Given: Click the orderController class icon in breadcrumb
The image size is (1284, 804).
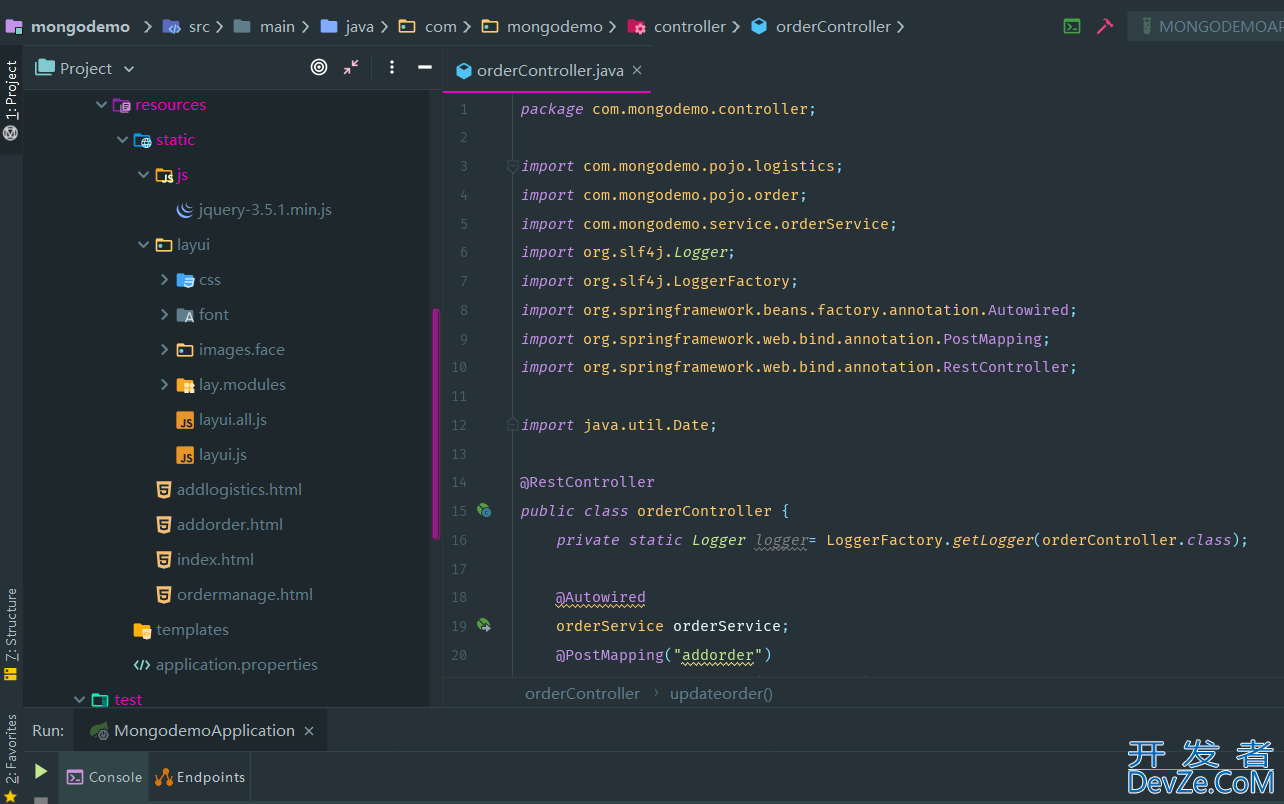Looking at the screenshot, I should tap(759, 27).
